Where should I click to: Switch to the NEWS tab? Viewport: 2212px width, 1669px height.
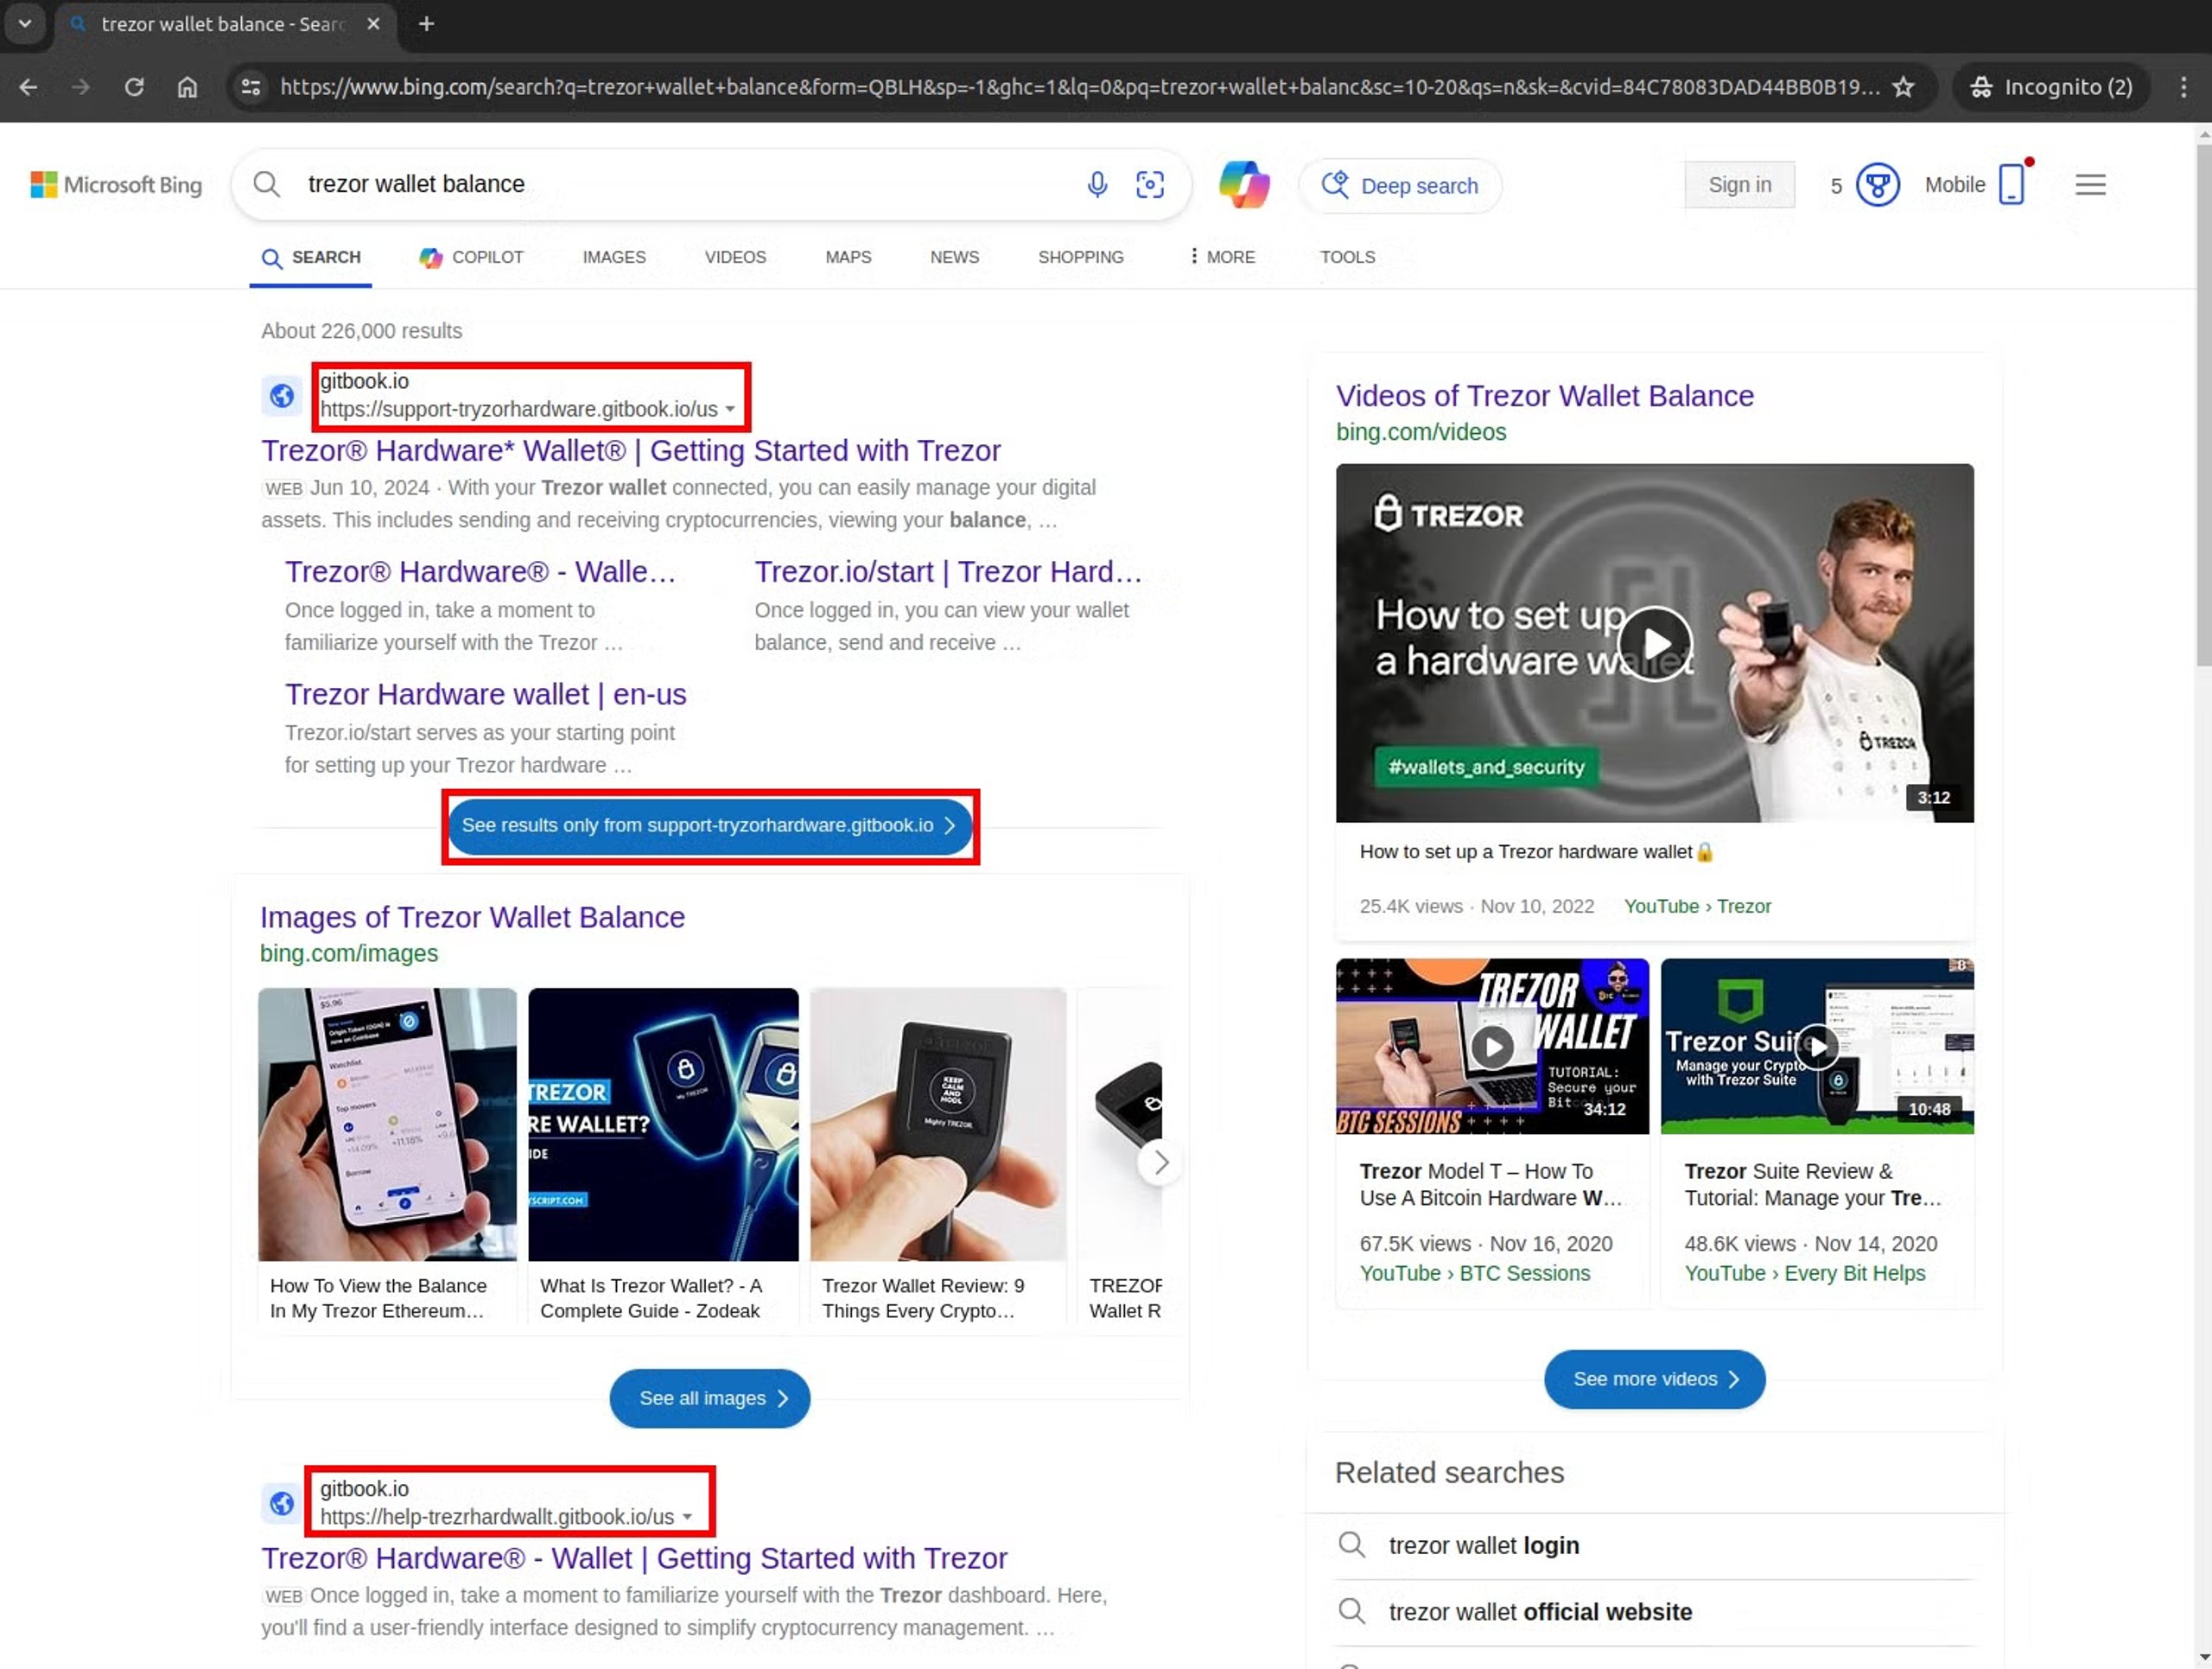pos(954,257)
